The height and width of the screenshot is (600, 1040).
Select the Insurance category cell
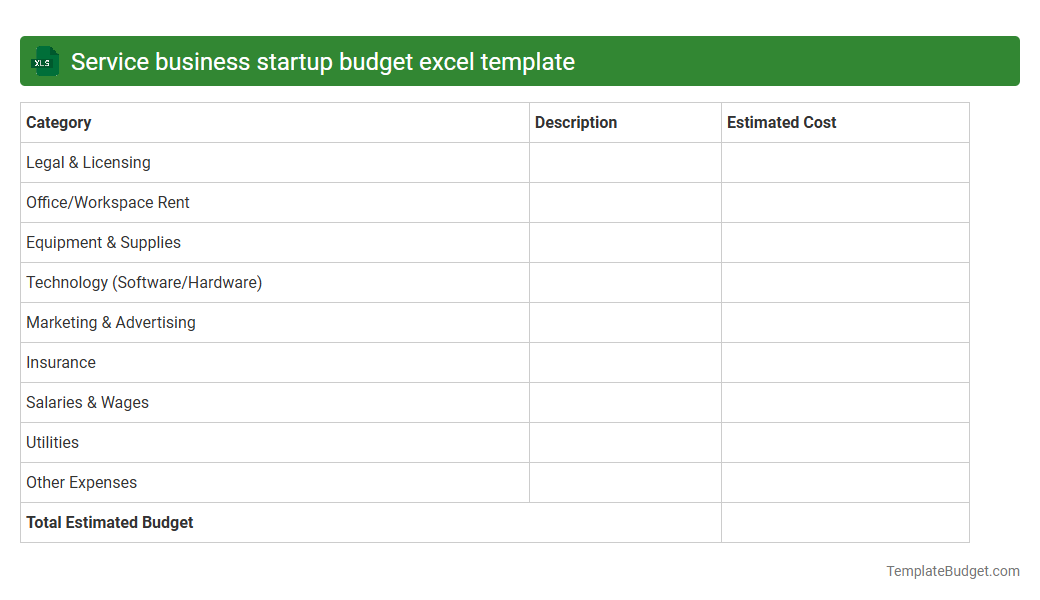[60, 362]
